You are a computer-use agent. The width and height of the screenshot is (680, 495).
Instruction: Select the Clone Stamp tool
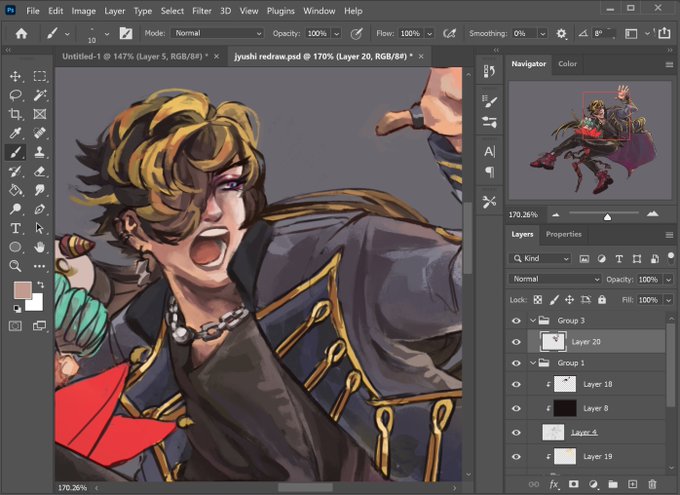pos(39,152)
